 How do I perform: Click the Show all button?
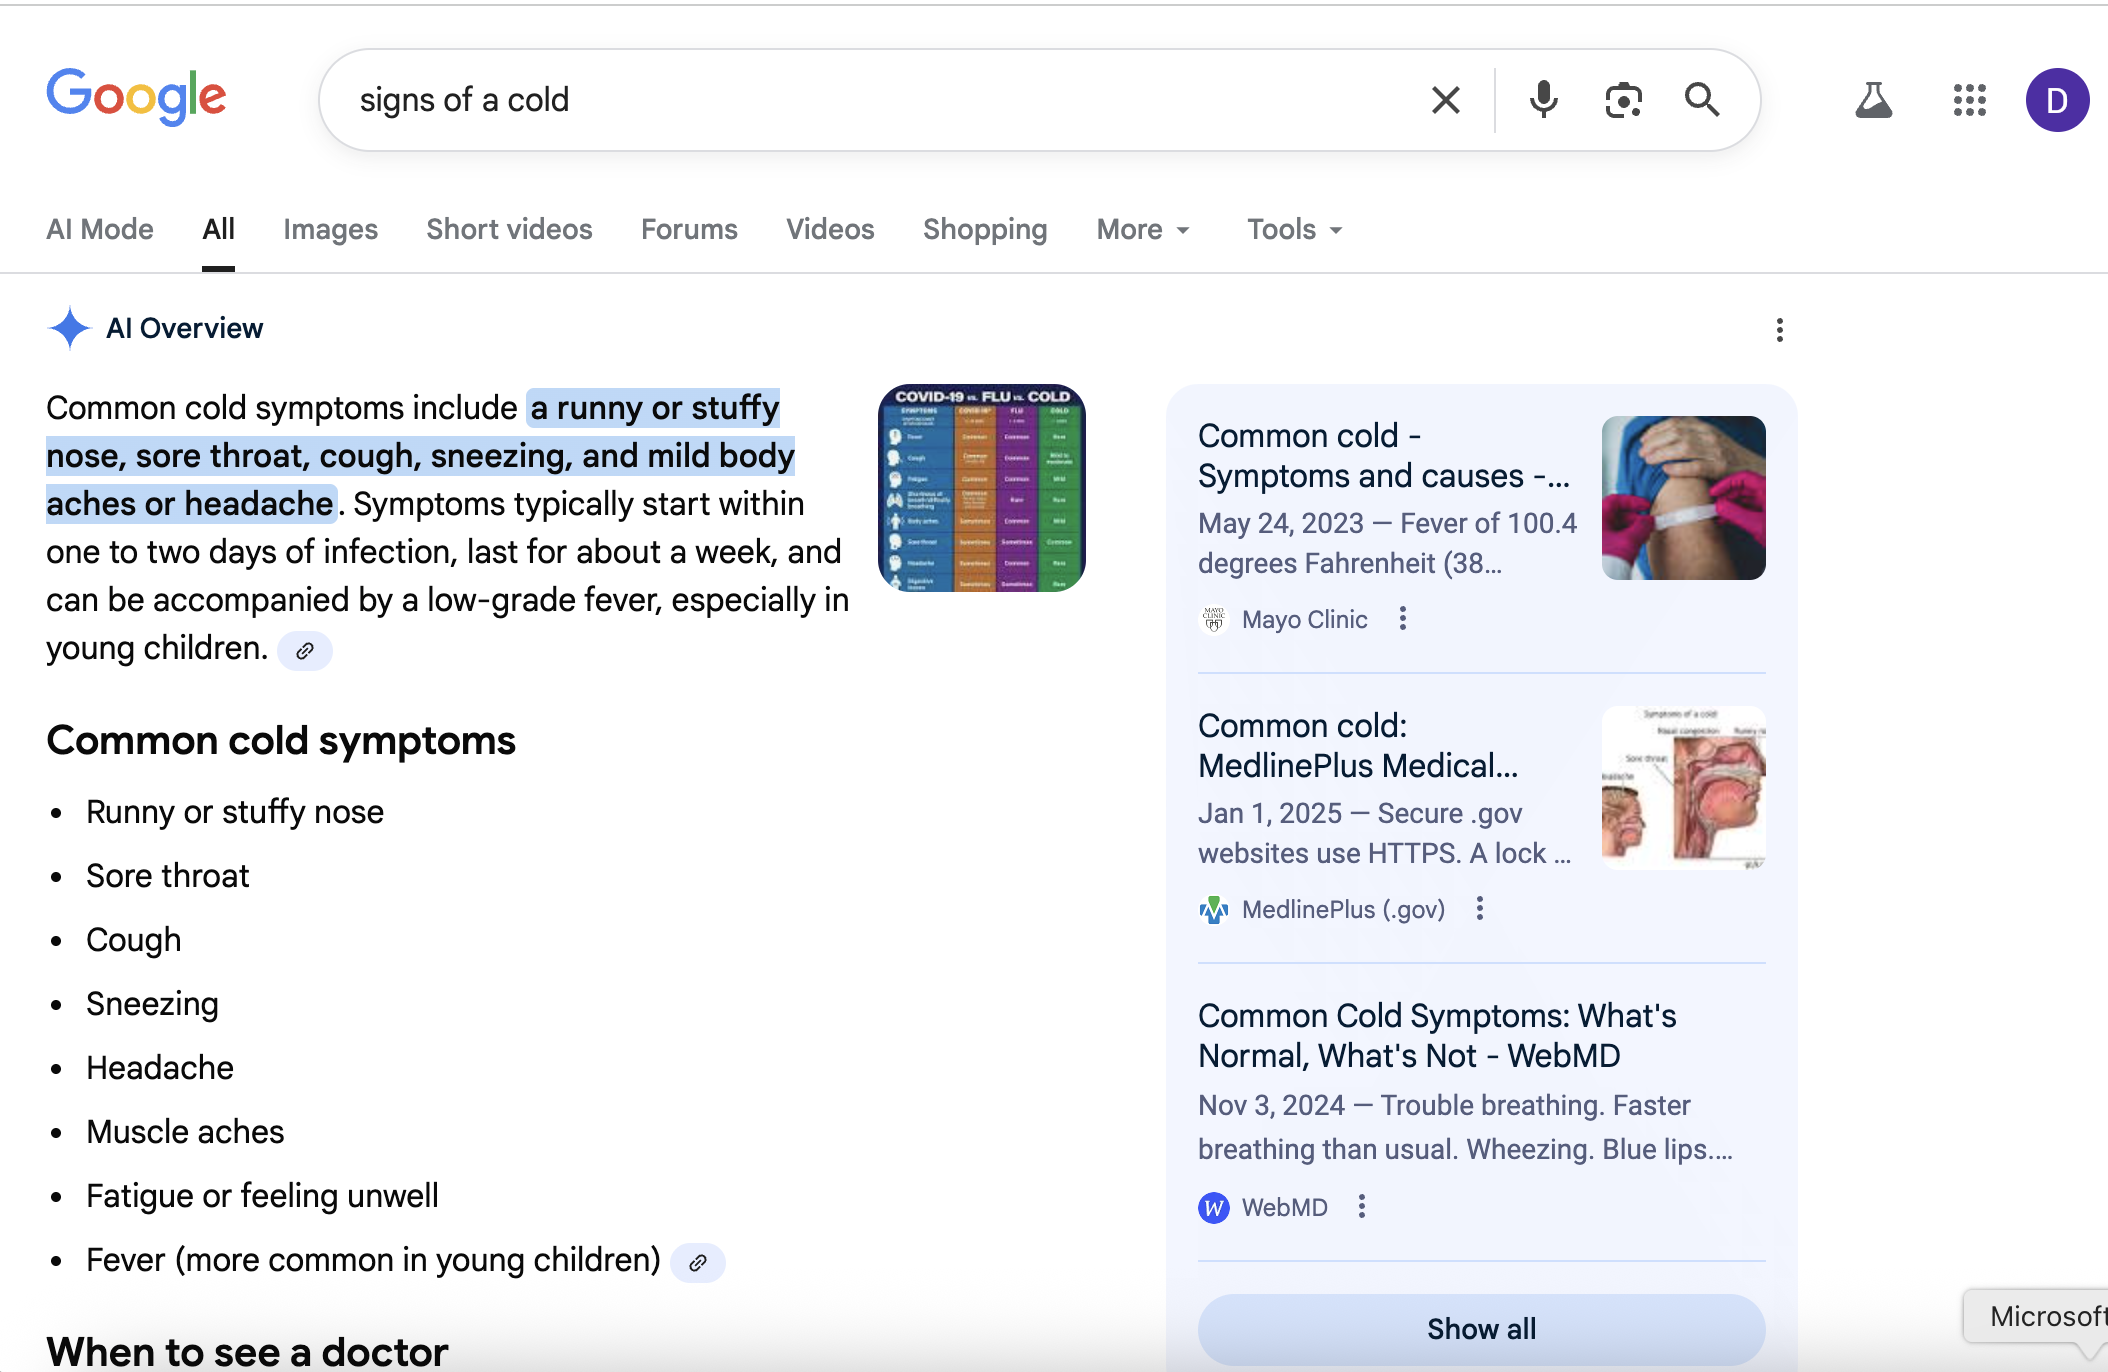[x=1481, y=1329]
